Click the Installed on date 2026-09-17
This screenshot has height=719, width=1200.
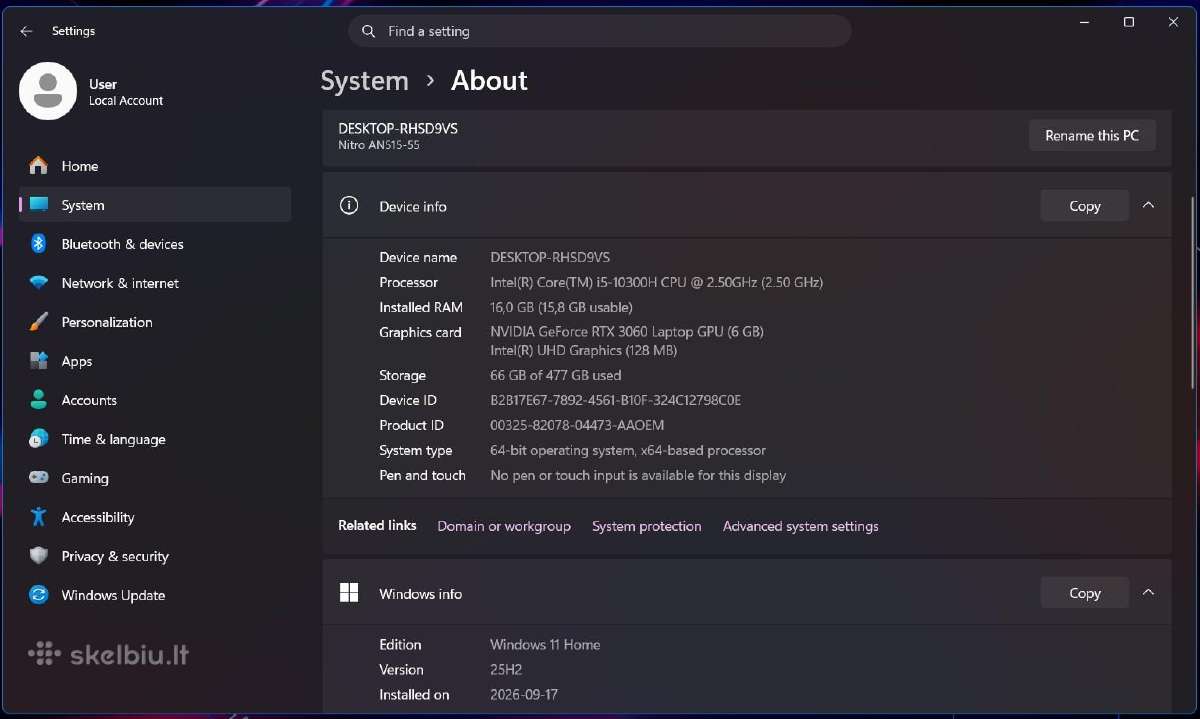[526, 694]
